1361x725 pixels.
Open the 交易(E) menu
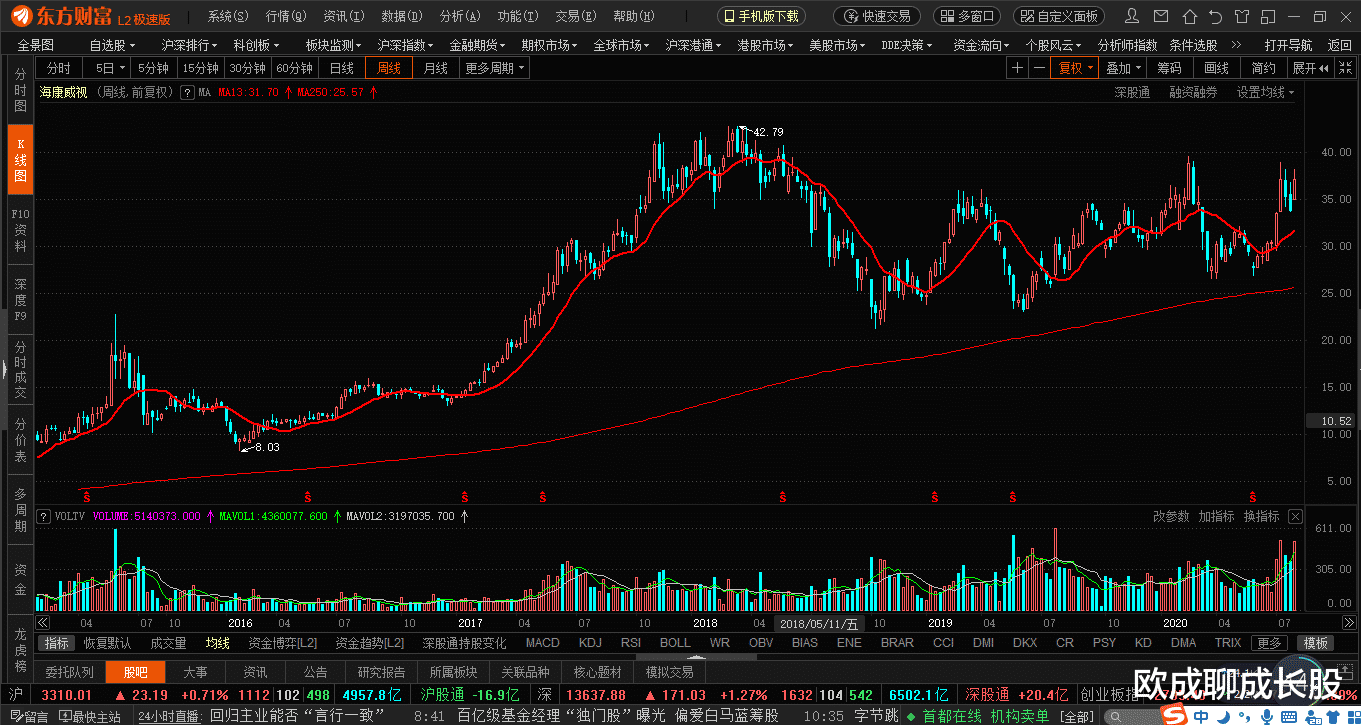pos(576,16)
